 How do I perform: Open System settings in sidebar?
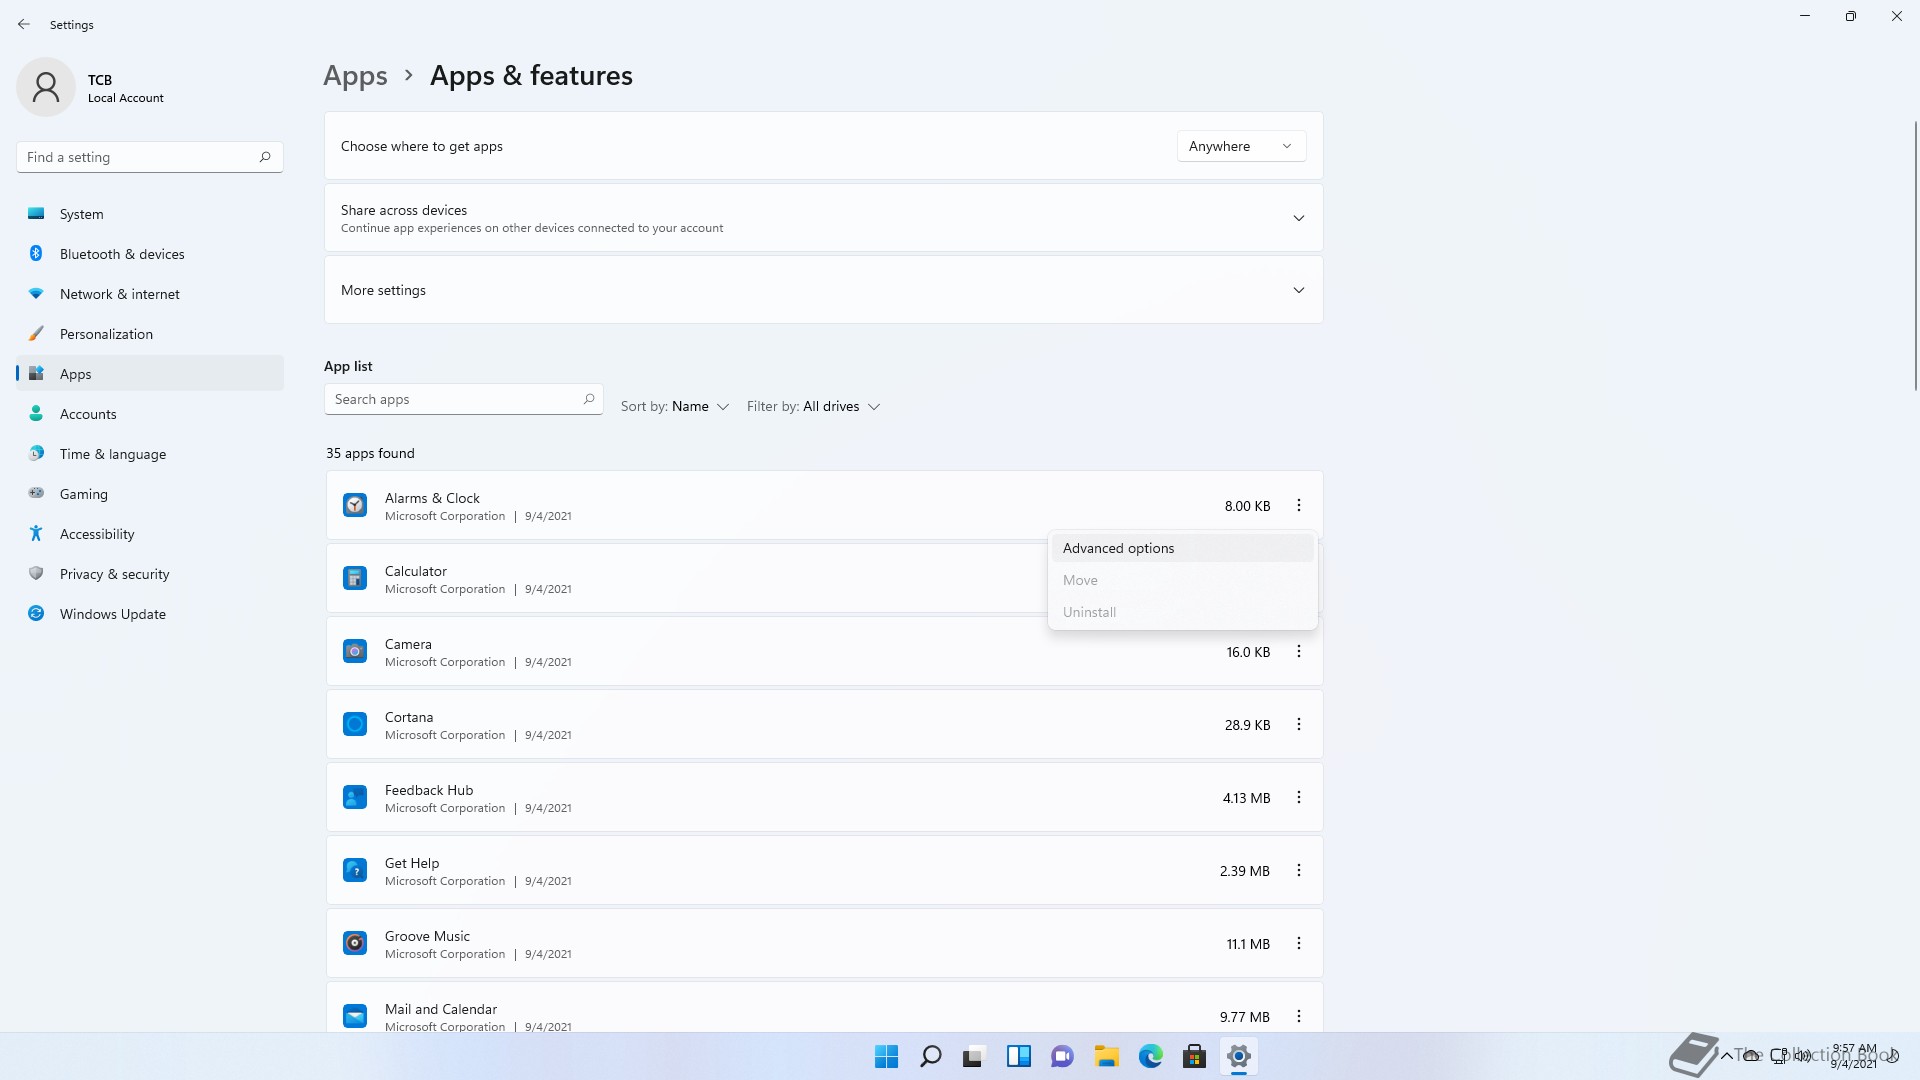(150, 214)
